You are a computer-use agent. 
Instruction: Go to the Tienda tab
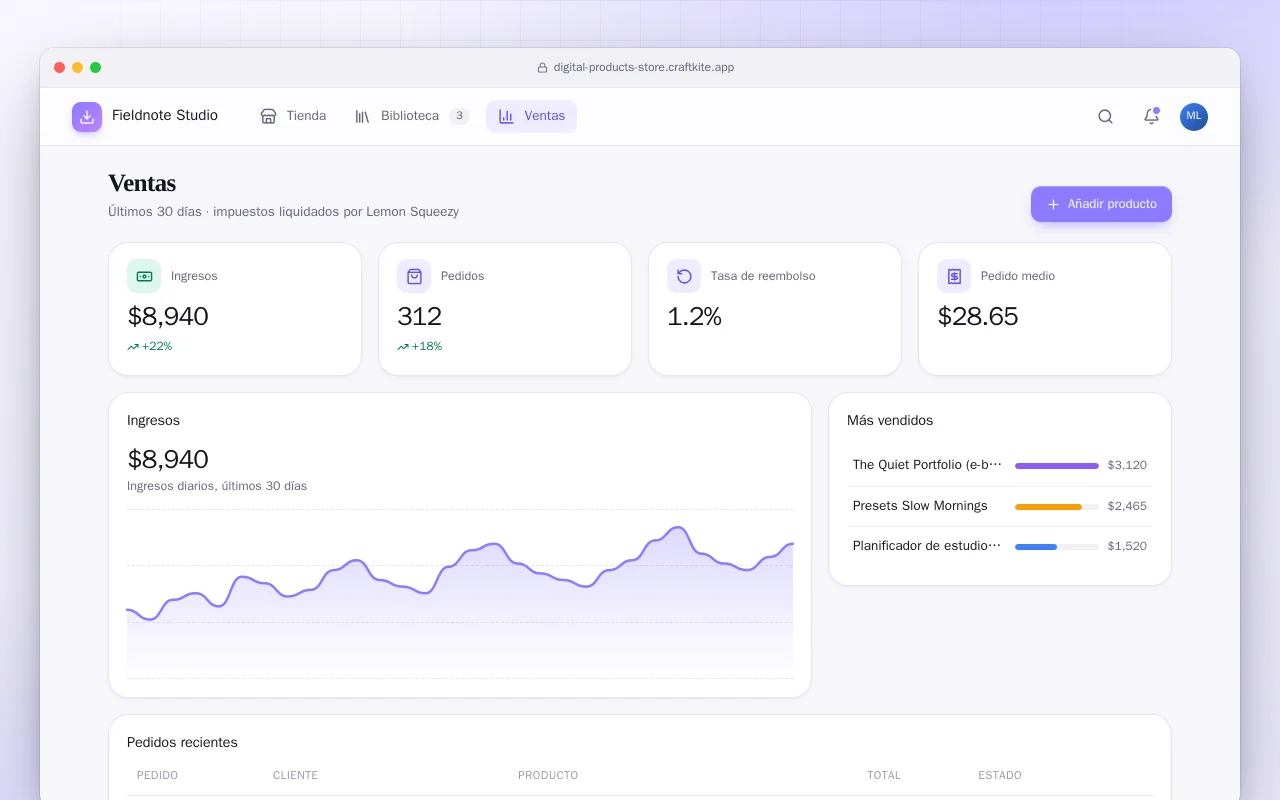coord(293,116)
